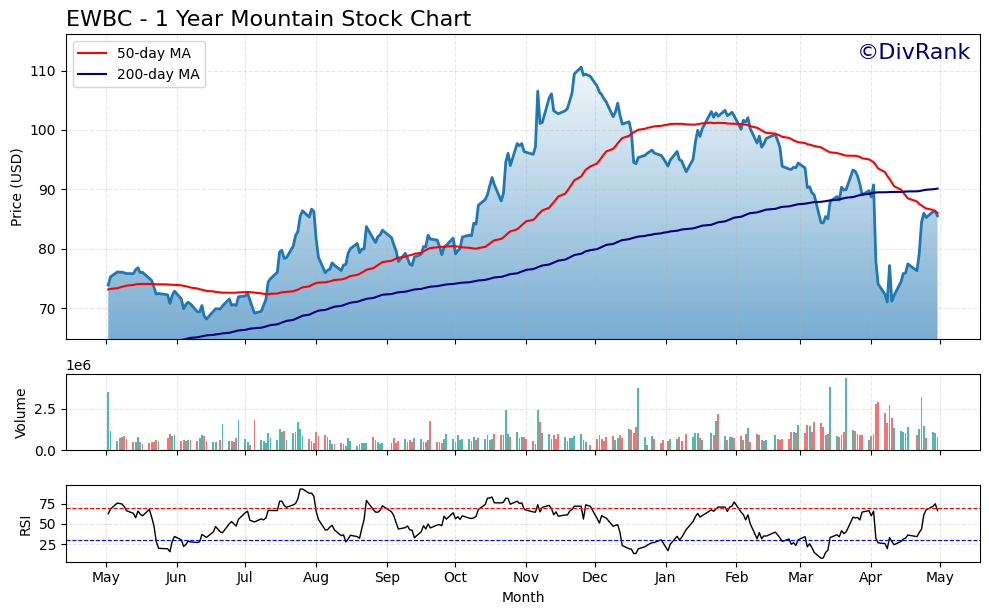This screenshot has height=615, width=989.
Task: Select the 110 price tick label
Action: (43, 71)
